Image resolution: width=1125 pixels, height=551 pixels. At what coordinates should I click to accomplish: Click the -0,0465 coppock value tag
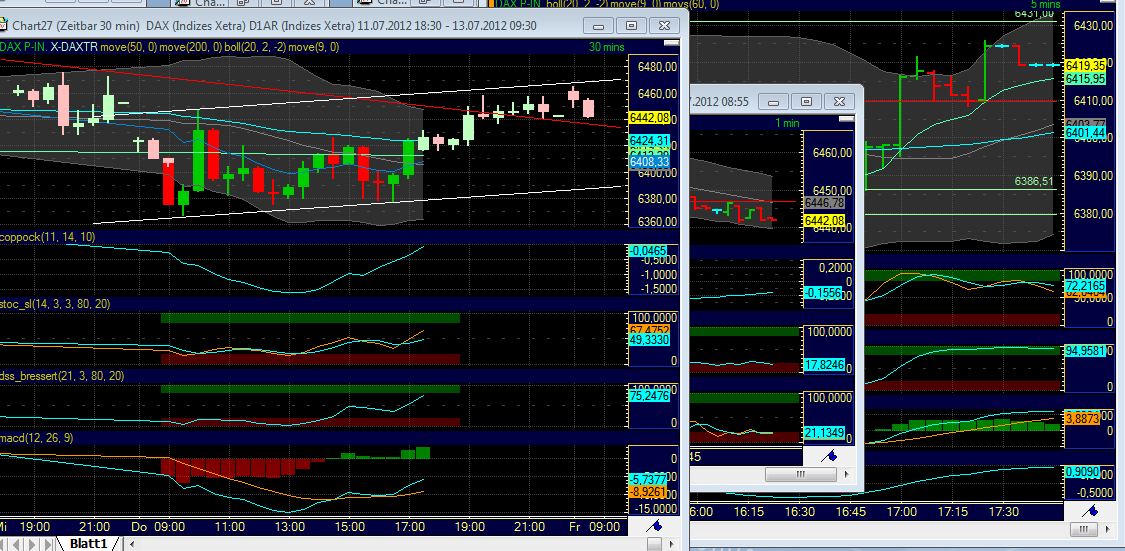648,250
